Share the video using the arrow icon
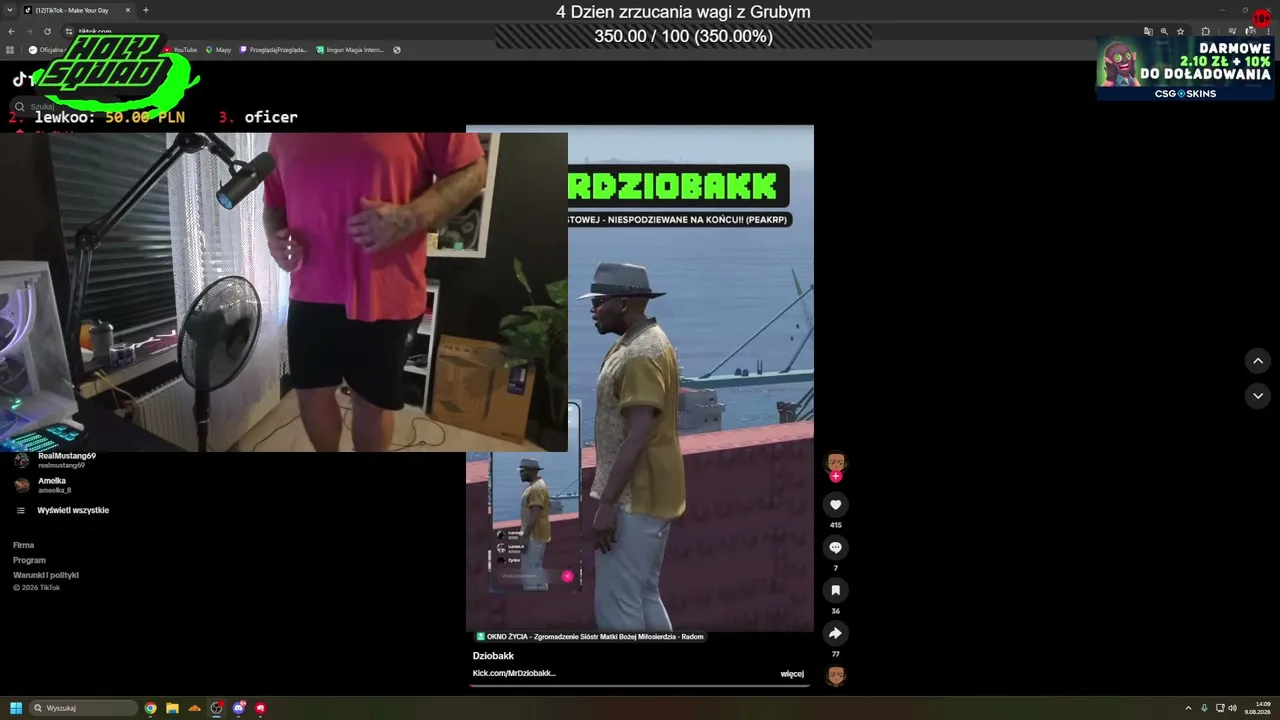The width and height of the screenshot is (1280, 720). click(x=836, y=633)
